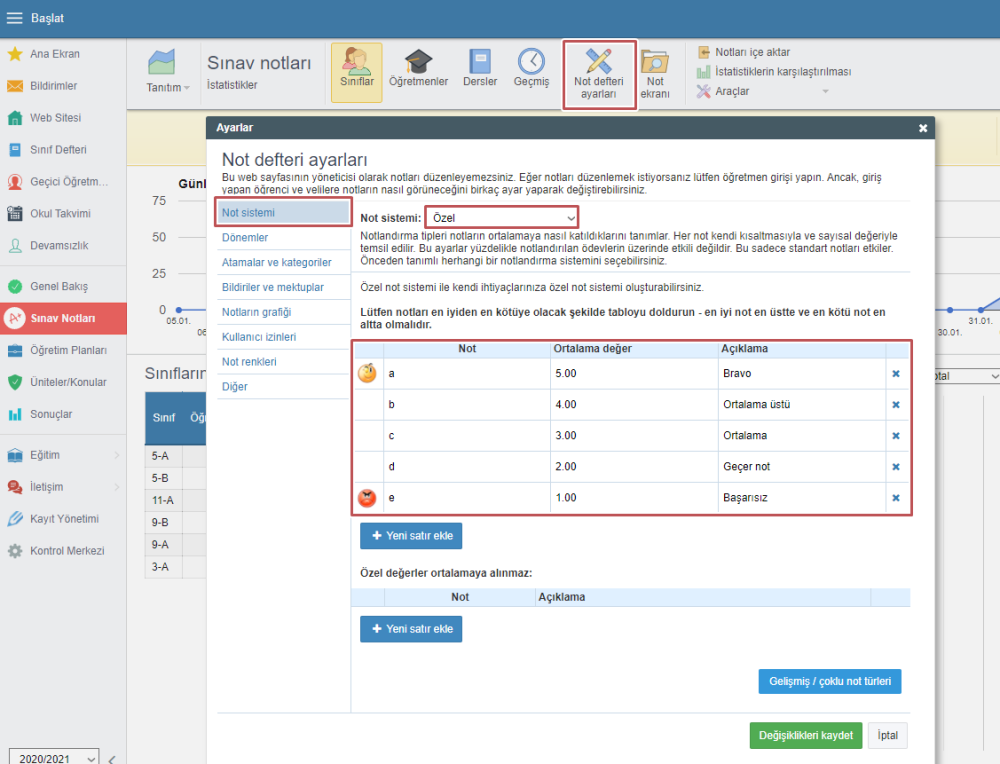The image size is (1000, 764).
Task: Open Not ekranı folder icon
Action: (654, 62)
